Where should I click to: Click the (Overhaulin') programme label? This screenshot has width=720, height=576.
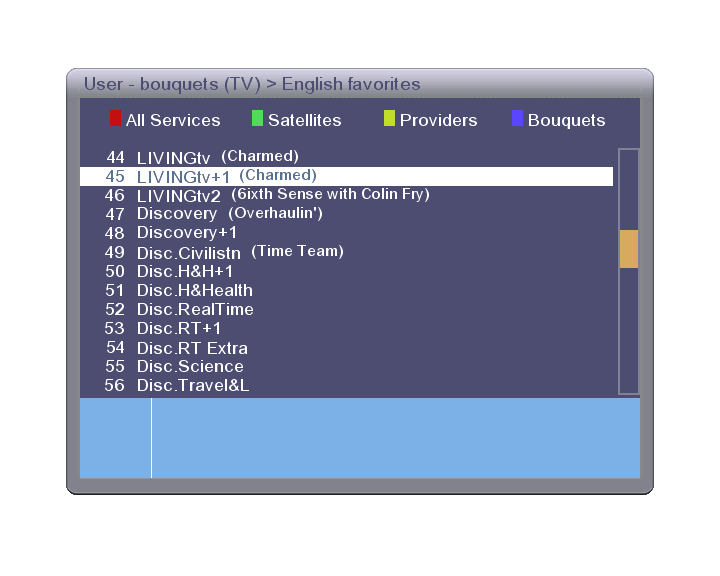276,213
